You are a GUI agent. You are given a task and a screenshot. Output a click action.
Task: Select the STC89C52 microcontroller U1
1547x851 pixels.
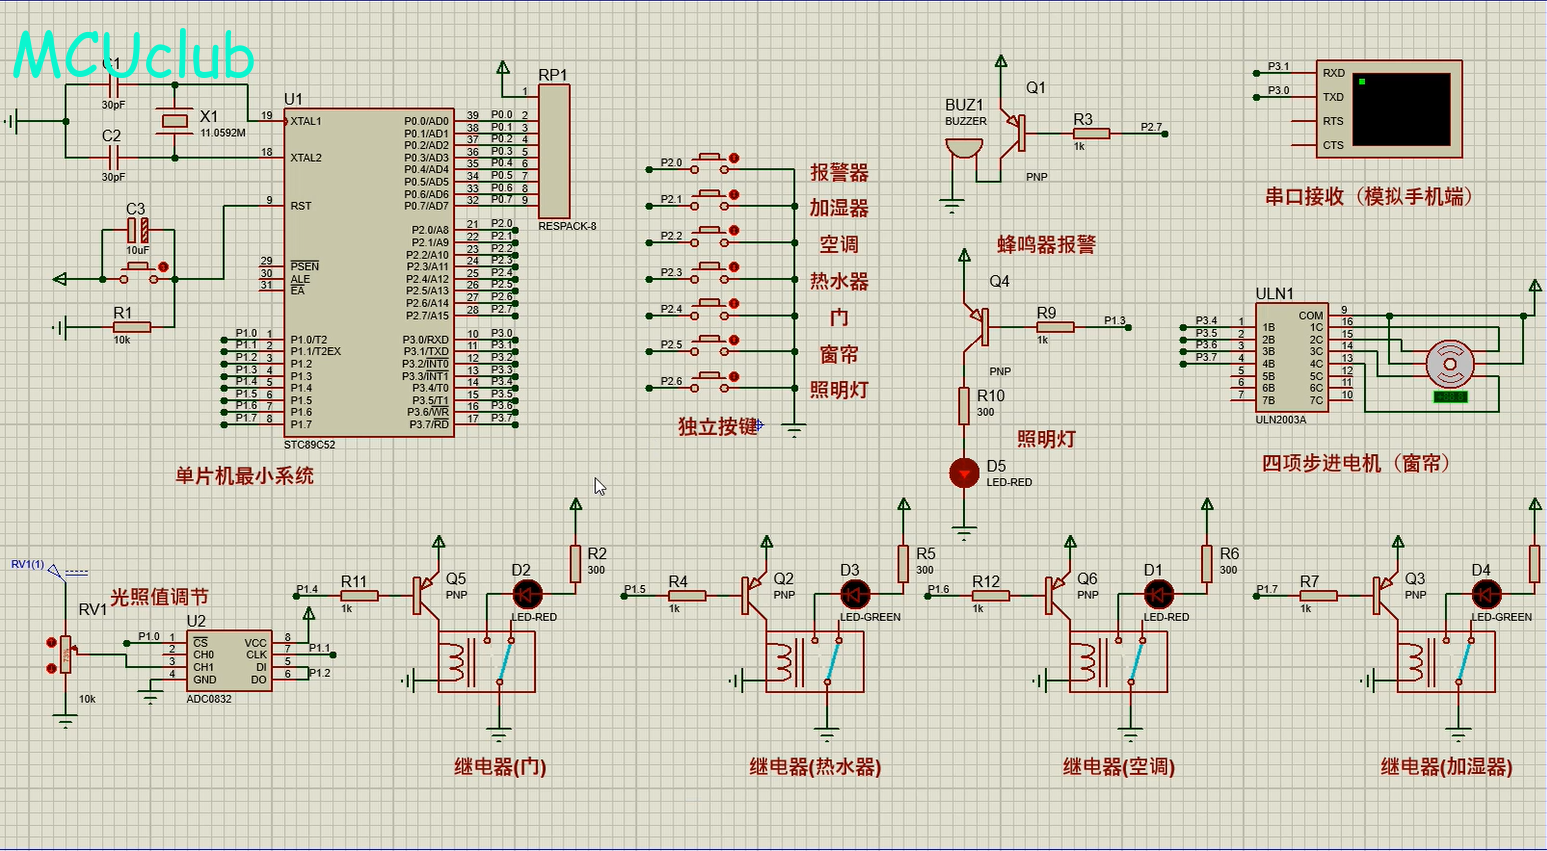pyautogui.click(x=368, y=272)
